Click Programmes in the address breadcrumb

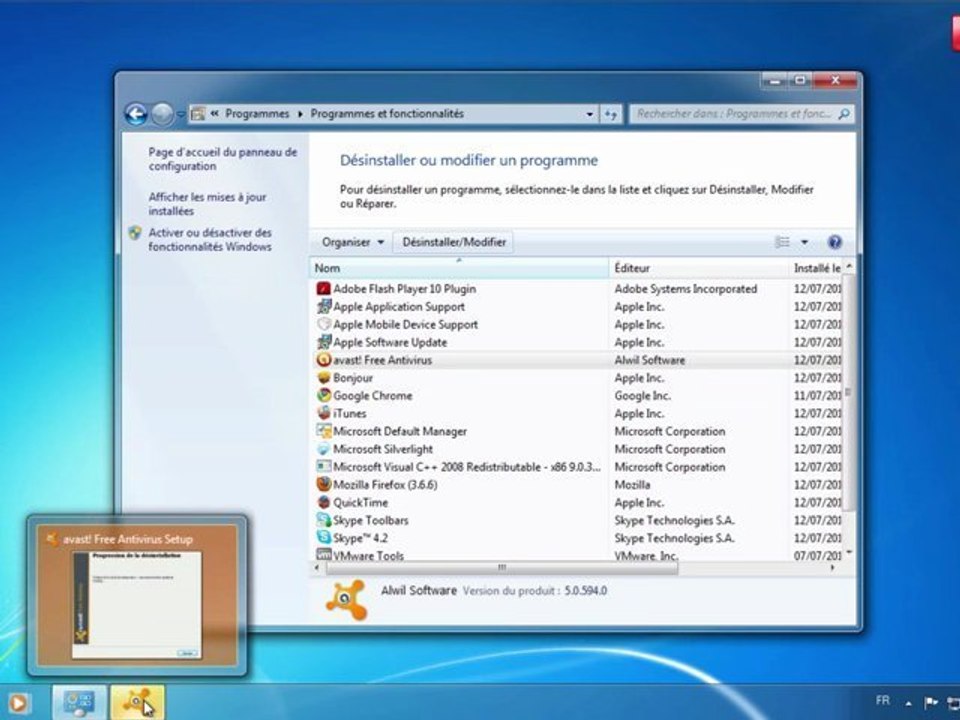(x=257, y=114)
